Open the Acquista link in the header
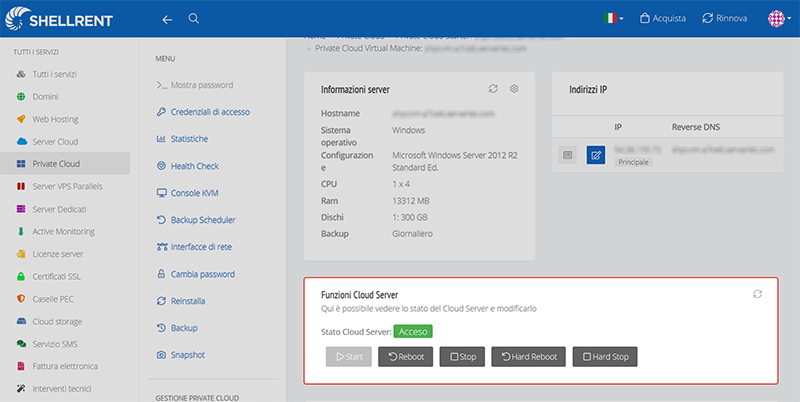Viewport: 800px width, 402px height. coord(663,18)
